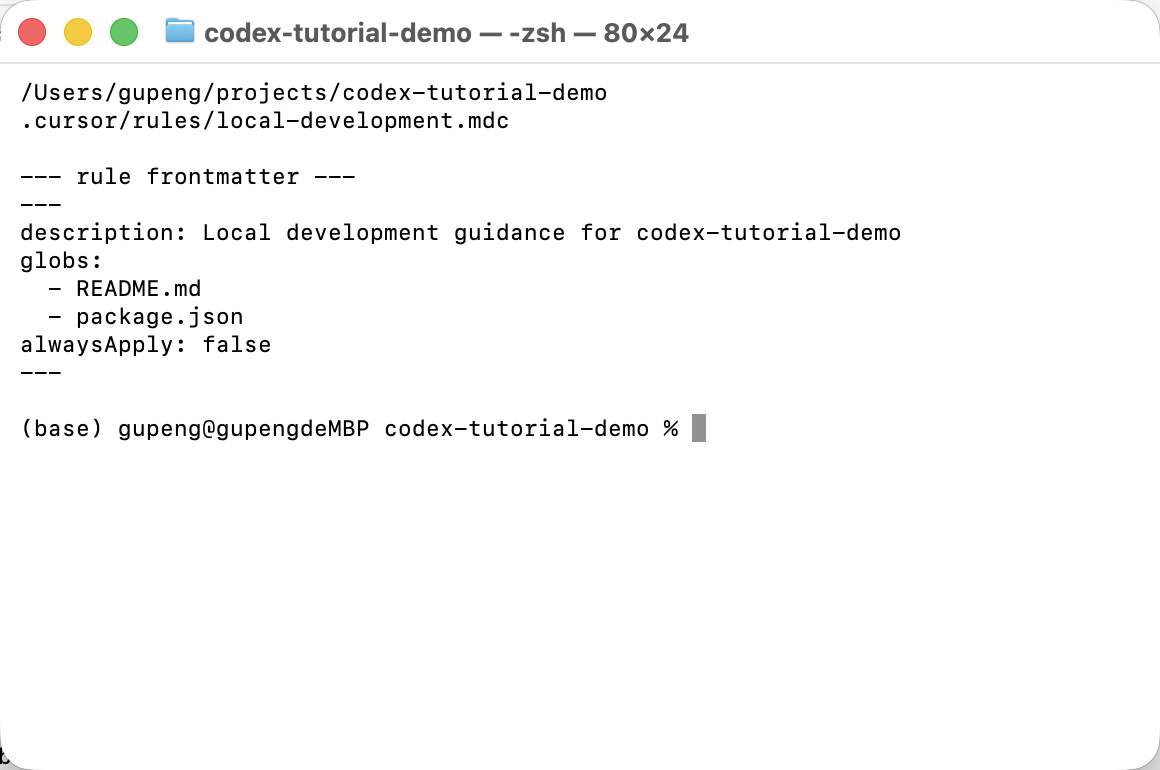This screenshot has width=1160, height=770.
Task: Click the yellow minimize window button
Action: coord(78,33)
